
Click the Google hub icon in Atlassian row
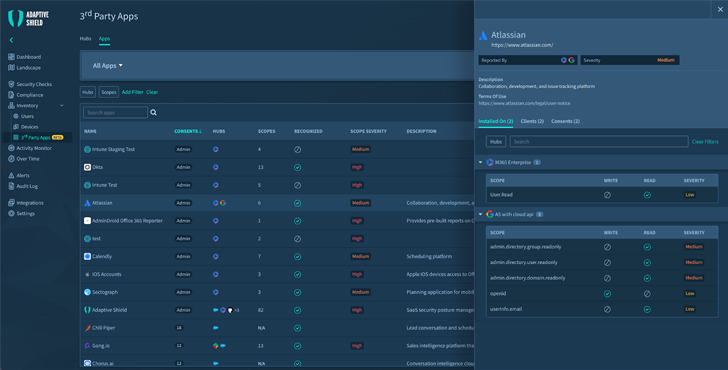[x=223, y=203]
